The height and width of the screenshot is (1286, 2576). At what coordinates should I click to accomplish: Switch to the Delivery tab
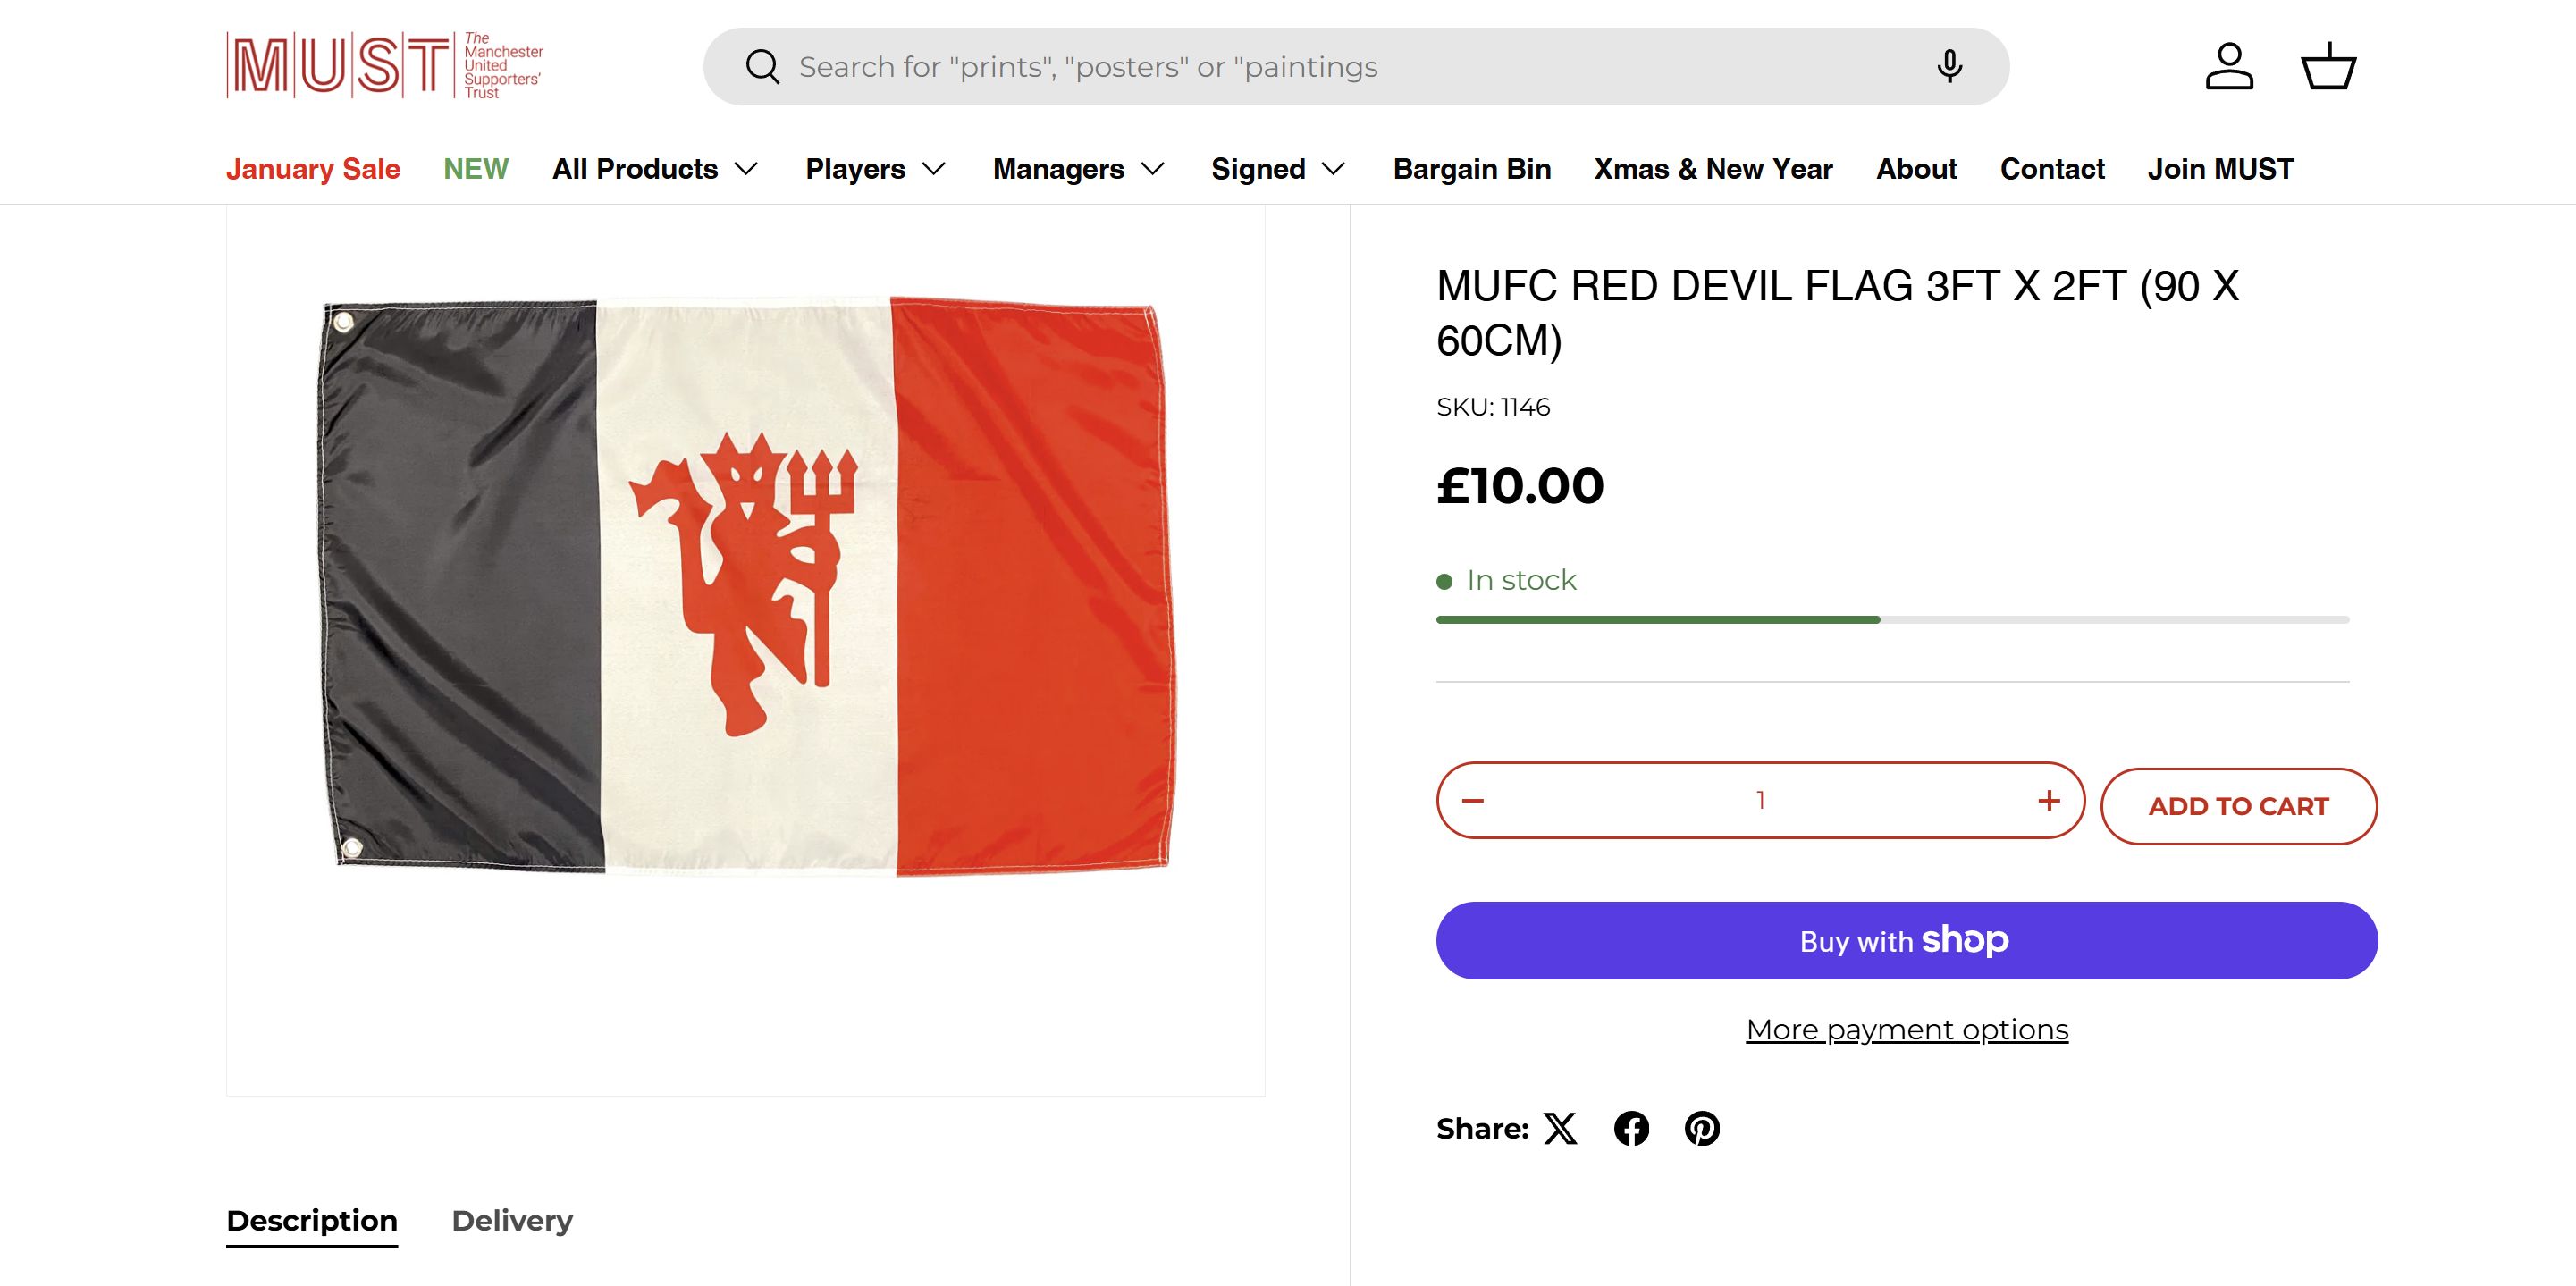(512, 1220)
